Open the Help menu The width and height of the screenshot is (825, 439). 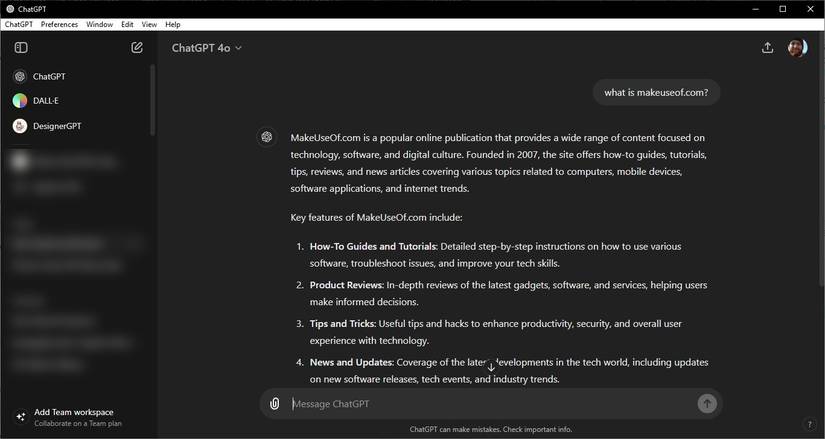point(173,24)
